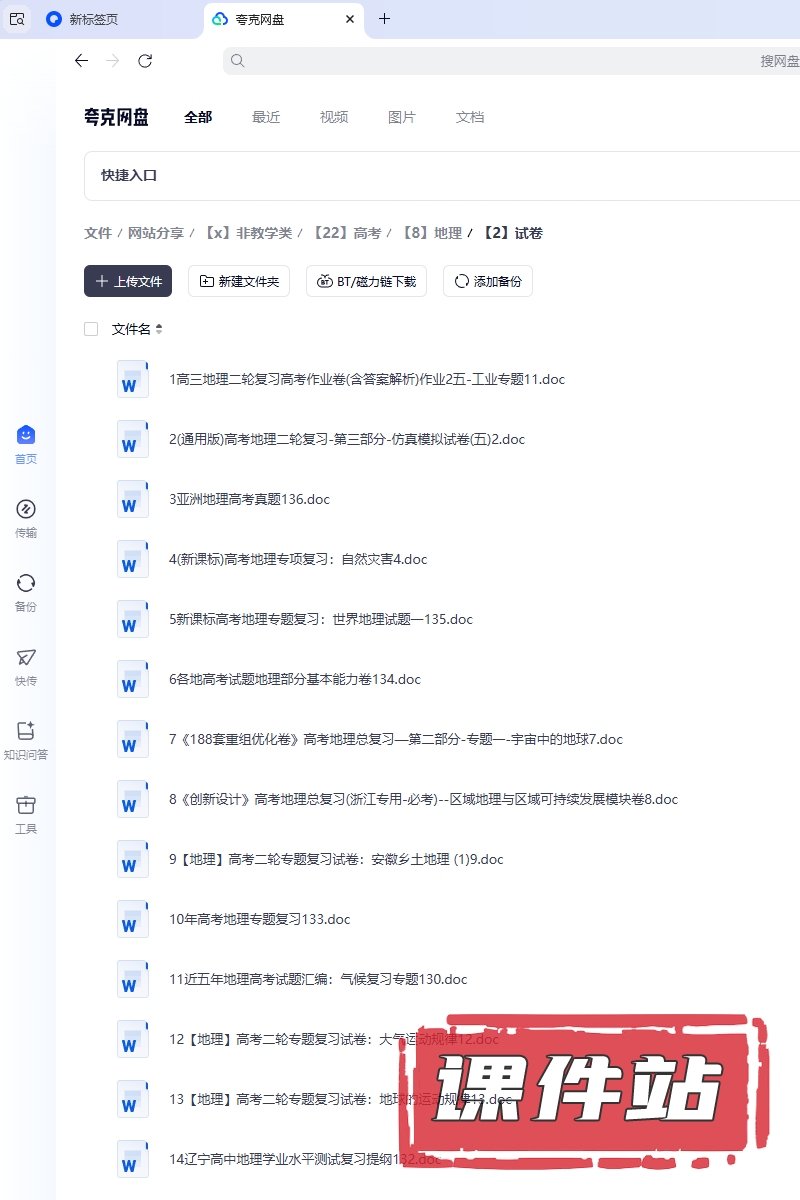Open file 3亚洲地理高考真题136.doc
The height and width of the screenshot is (1200, 800).
250,499
